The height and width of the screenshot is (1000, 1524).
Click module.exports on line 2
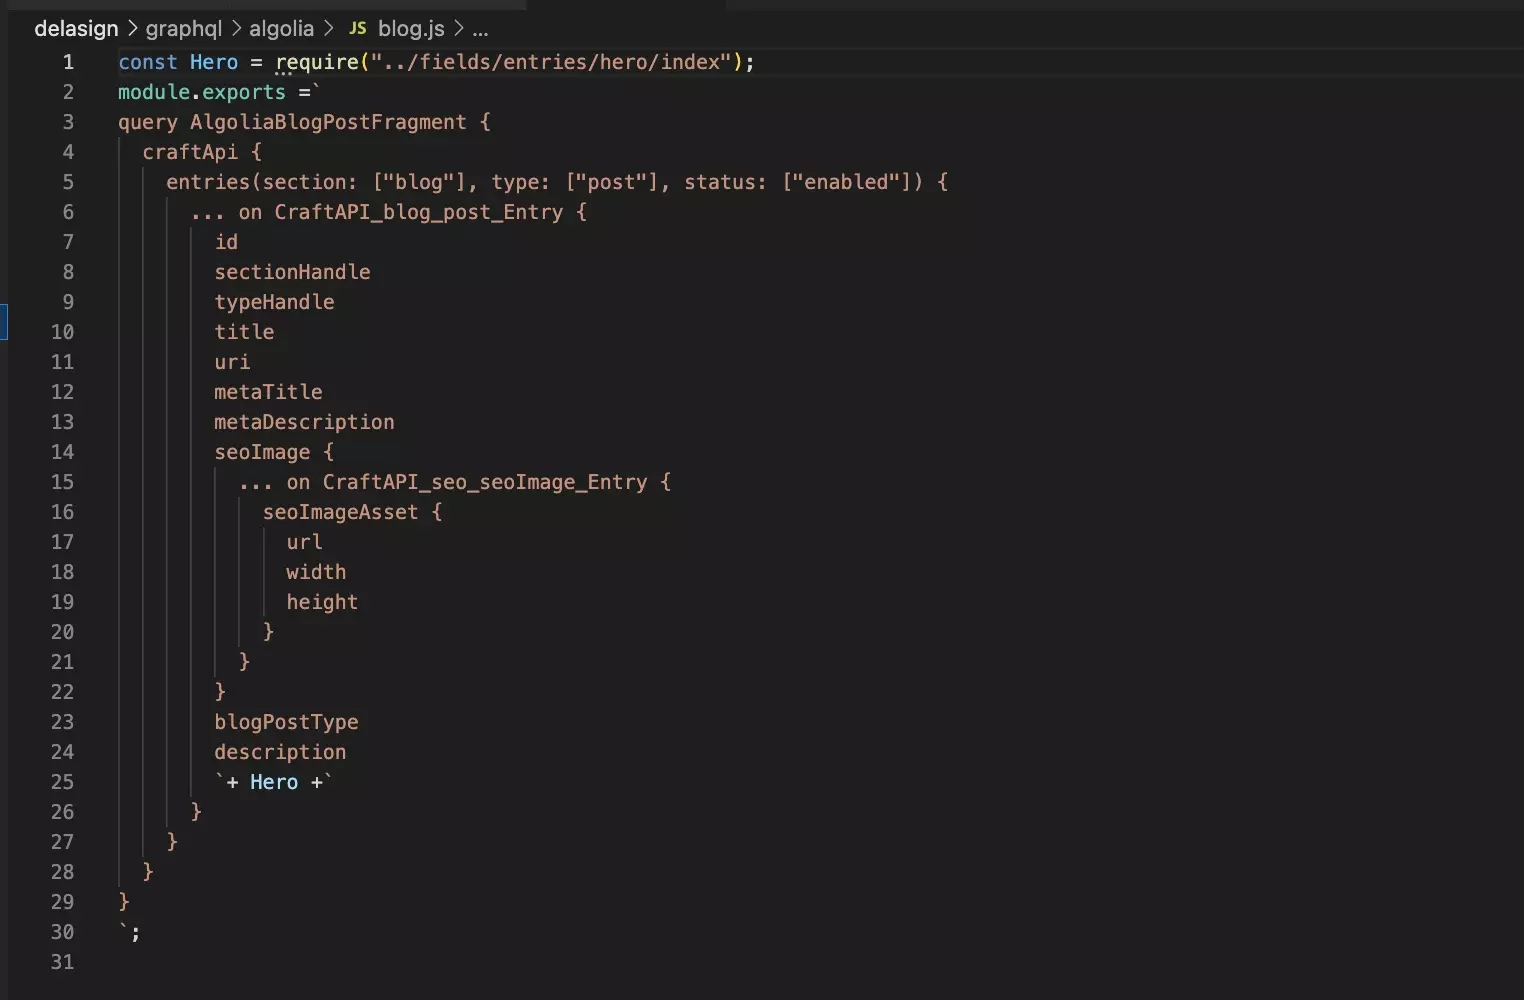coord(202,92)
